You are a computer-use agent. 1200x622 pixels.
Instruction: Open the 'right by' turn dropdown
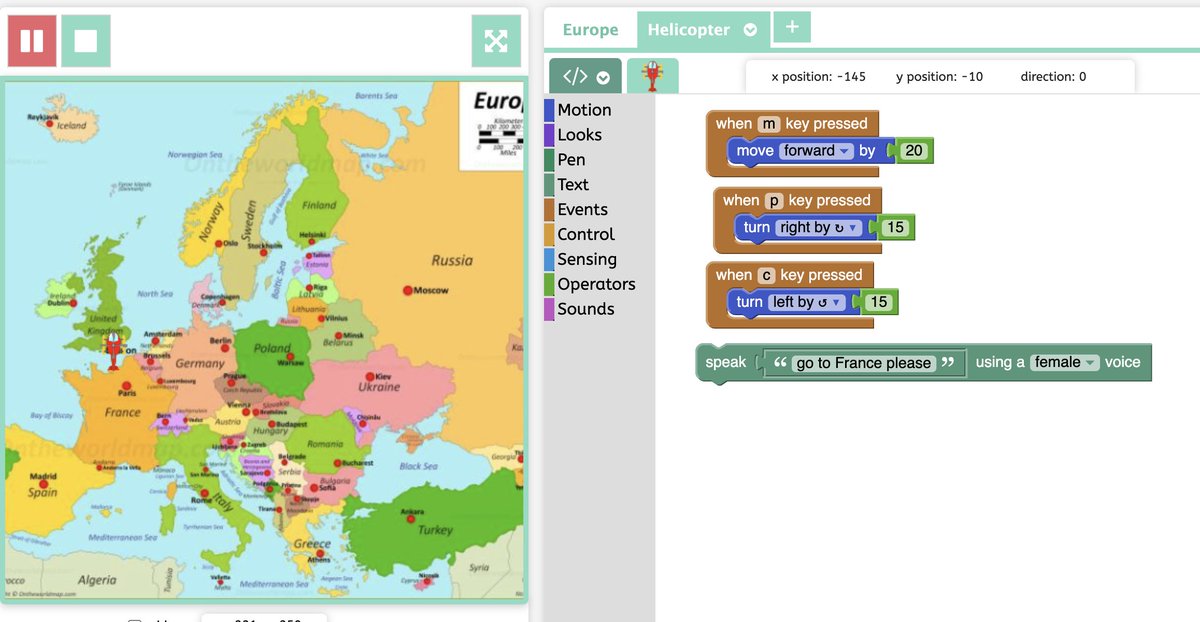click(x=818, y=228)
